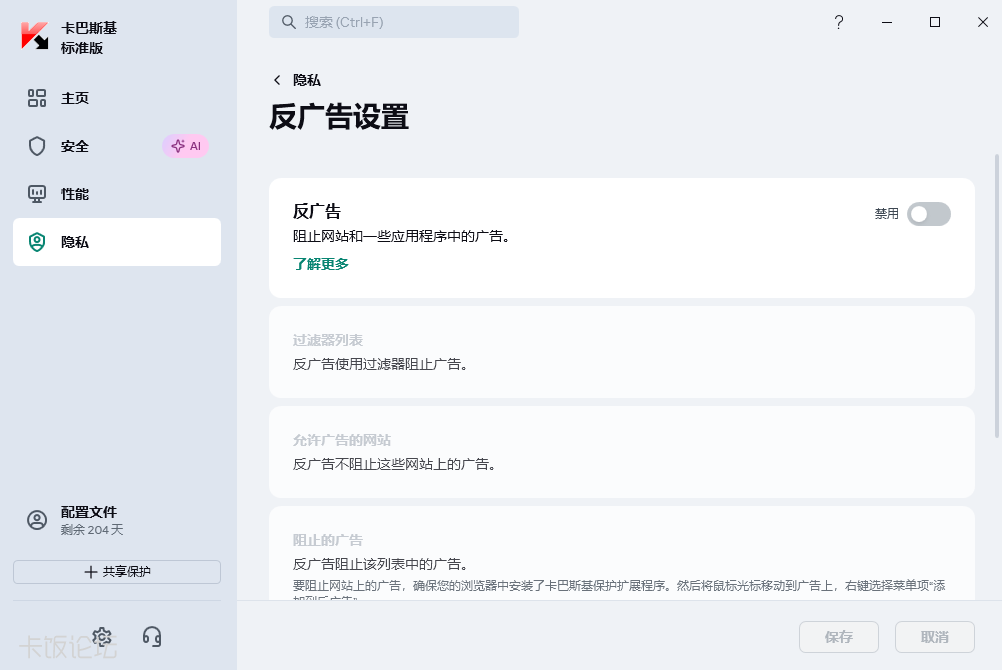
Task: Click the search magnifier icon
Action: (289, 22)
